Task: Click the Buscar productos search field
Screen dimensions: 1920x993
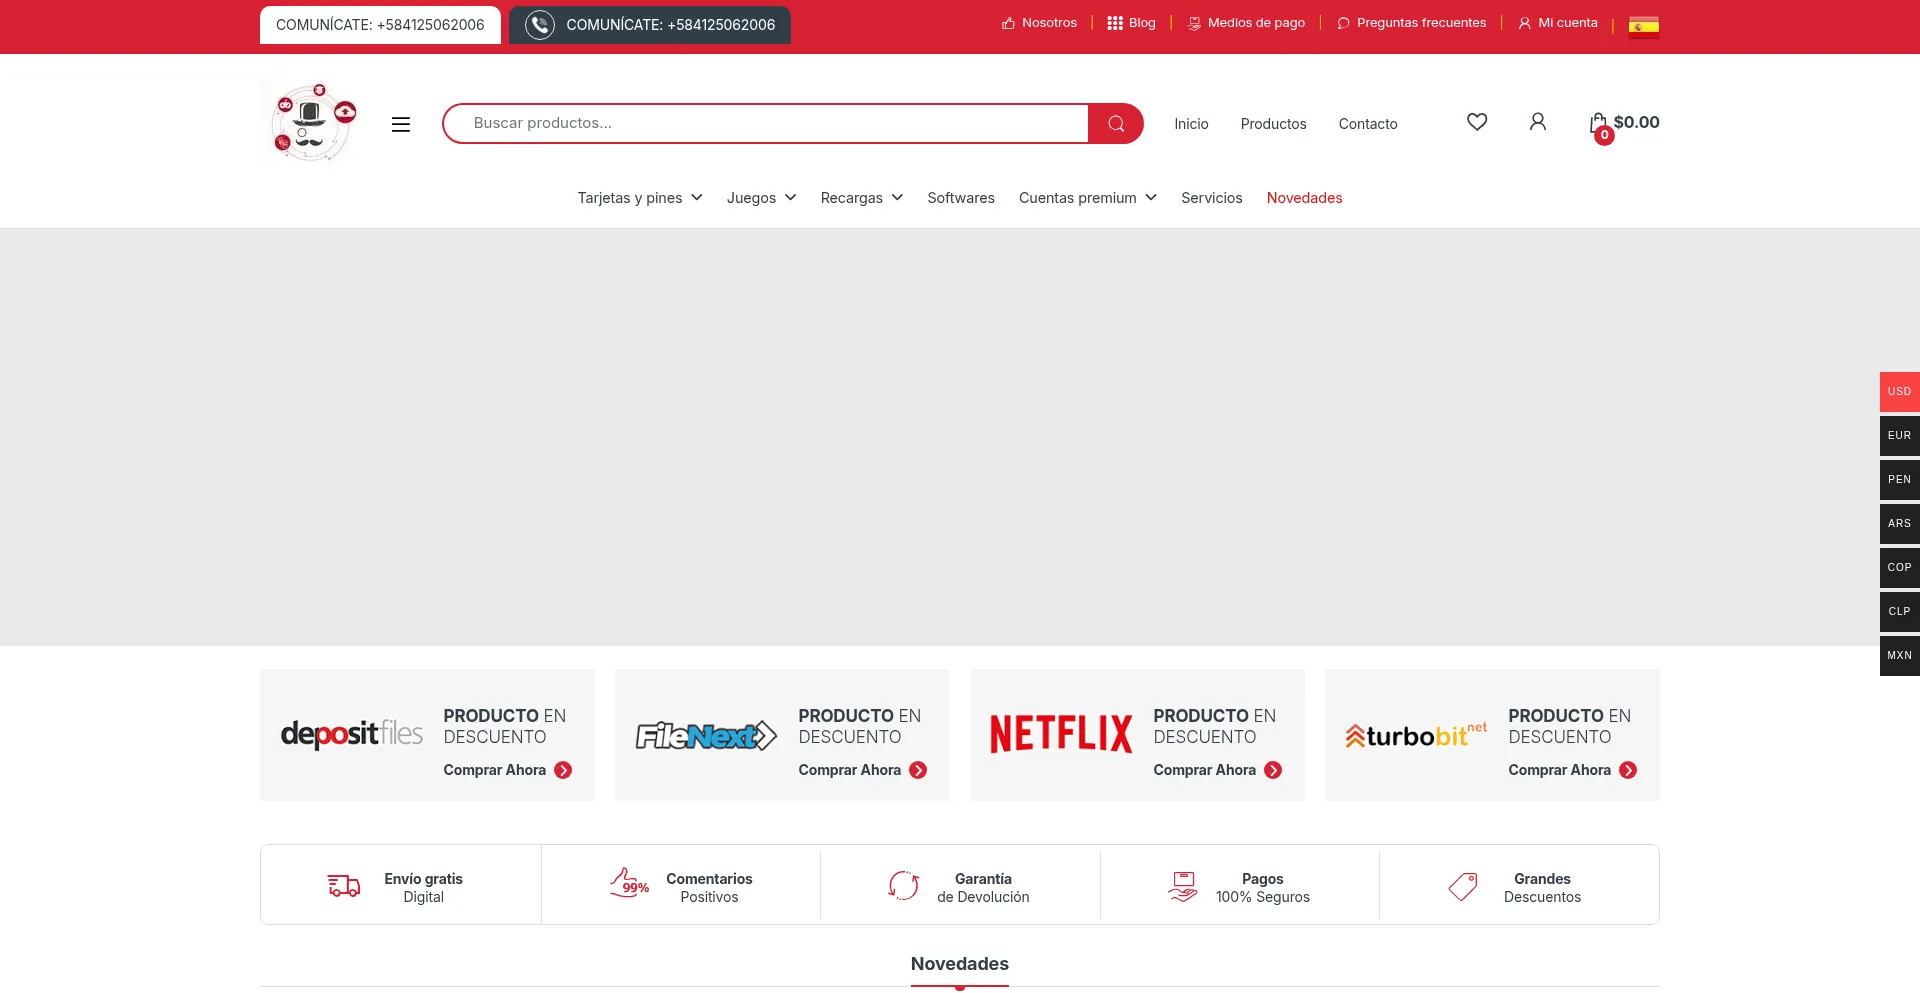Action: coord(765,123)
